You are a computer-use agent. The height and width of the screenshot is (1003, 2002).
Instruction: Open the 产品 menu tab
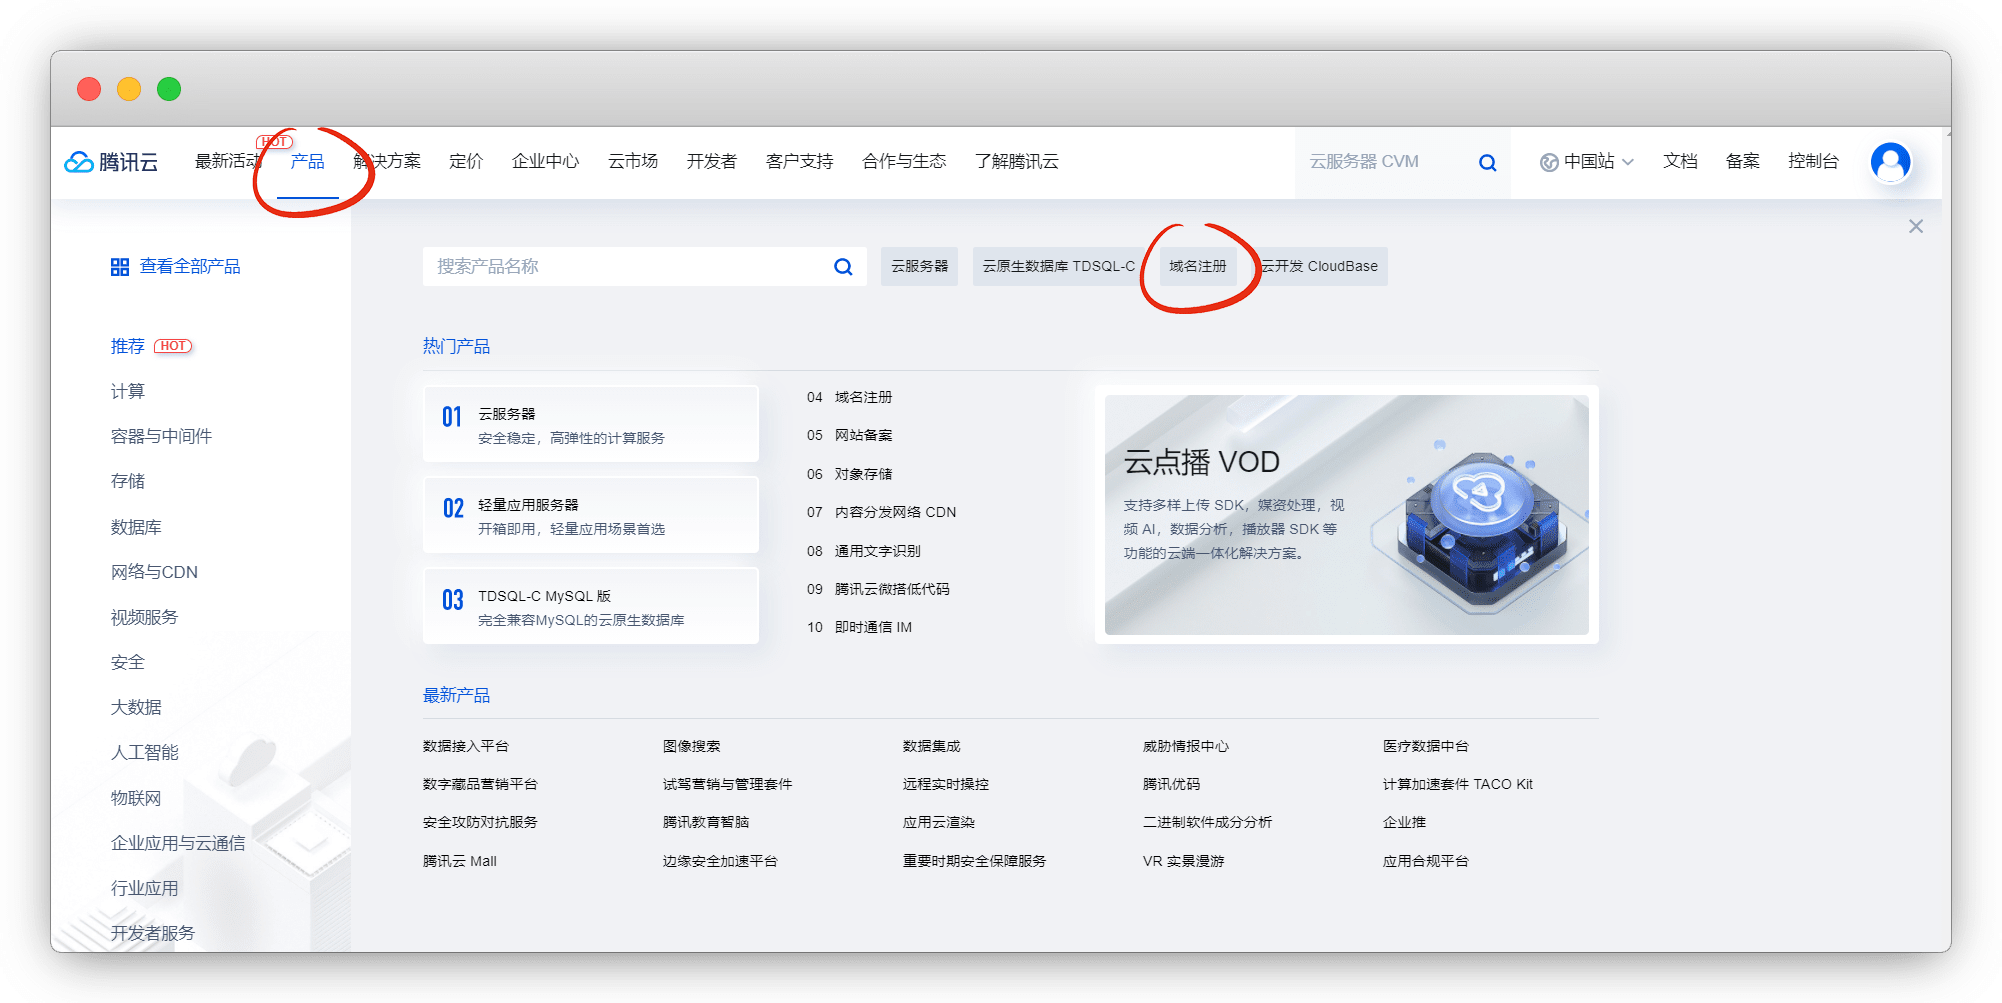click(307, 162)
